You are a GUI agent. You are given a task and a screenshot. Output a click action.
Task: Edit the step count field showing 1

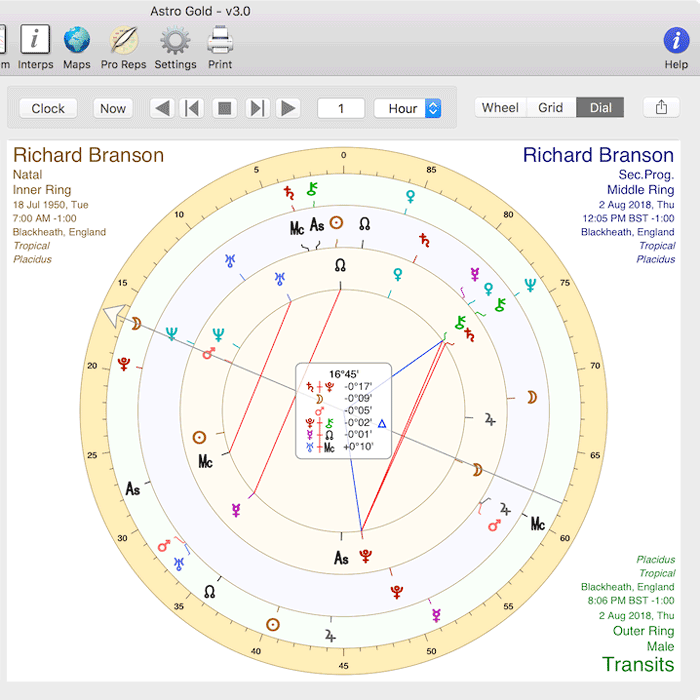pos(341,108)
